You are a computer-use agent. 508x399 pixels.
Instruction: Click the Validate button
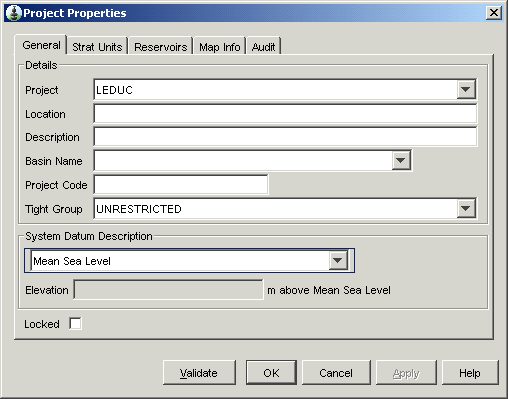point(199,373)
